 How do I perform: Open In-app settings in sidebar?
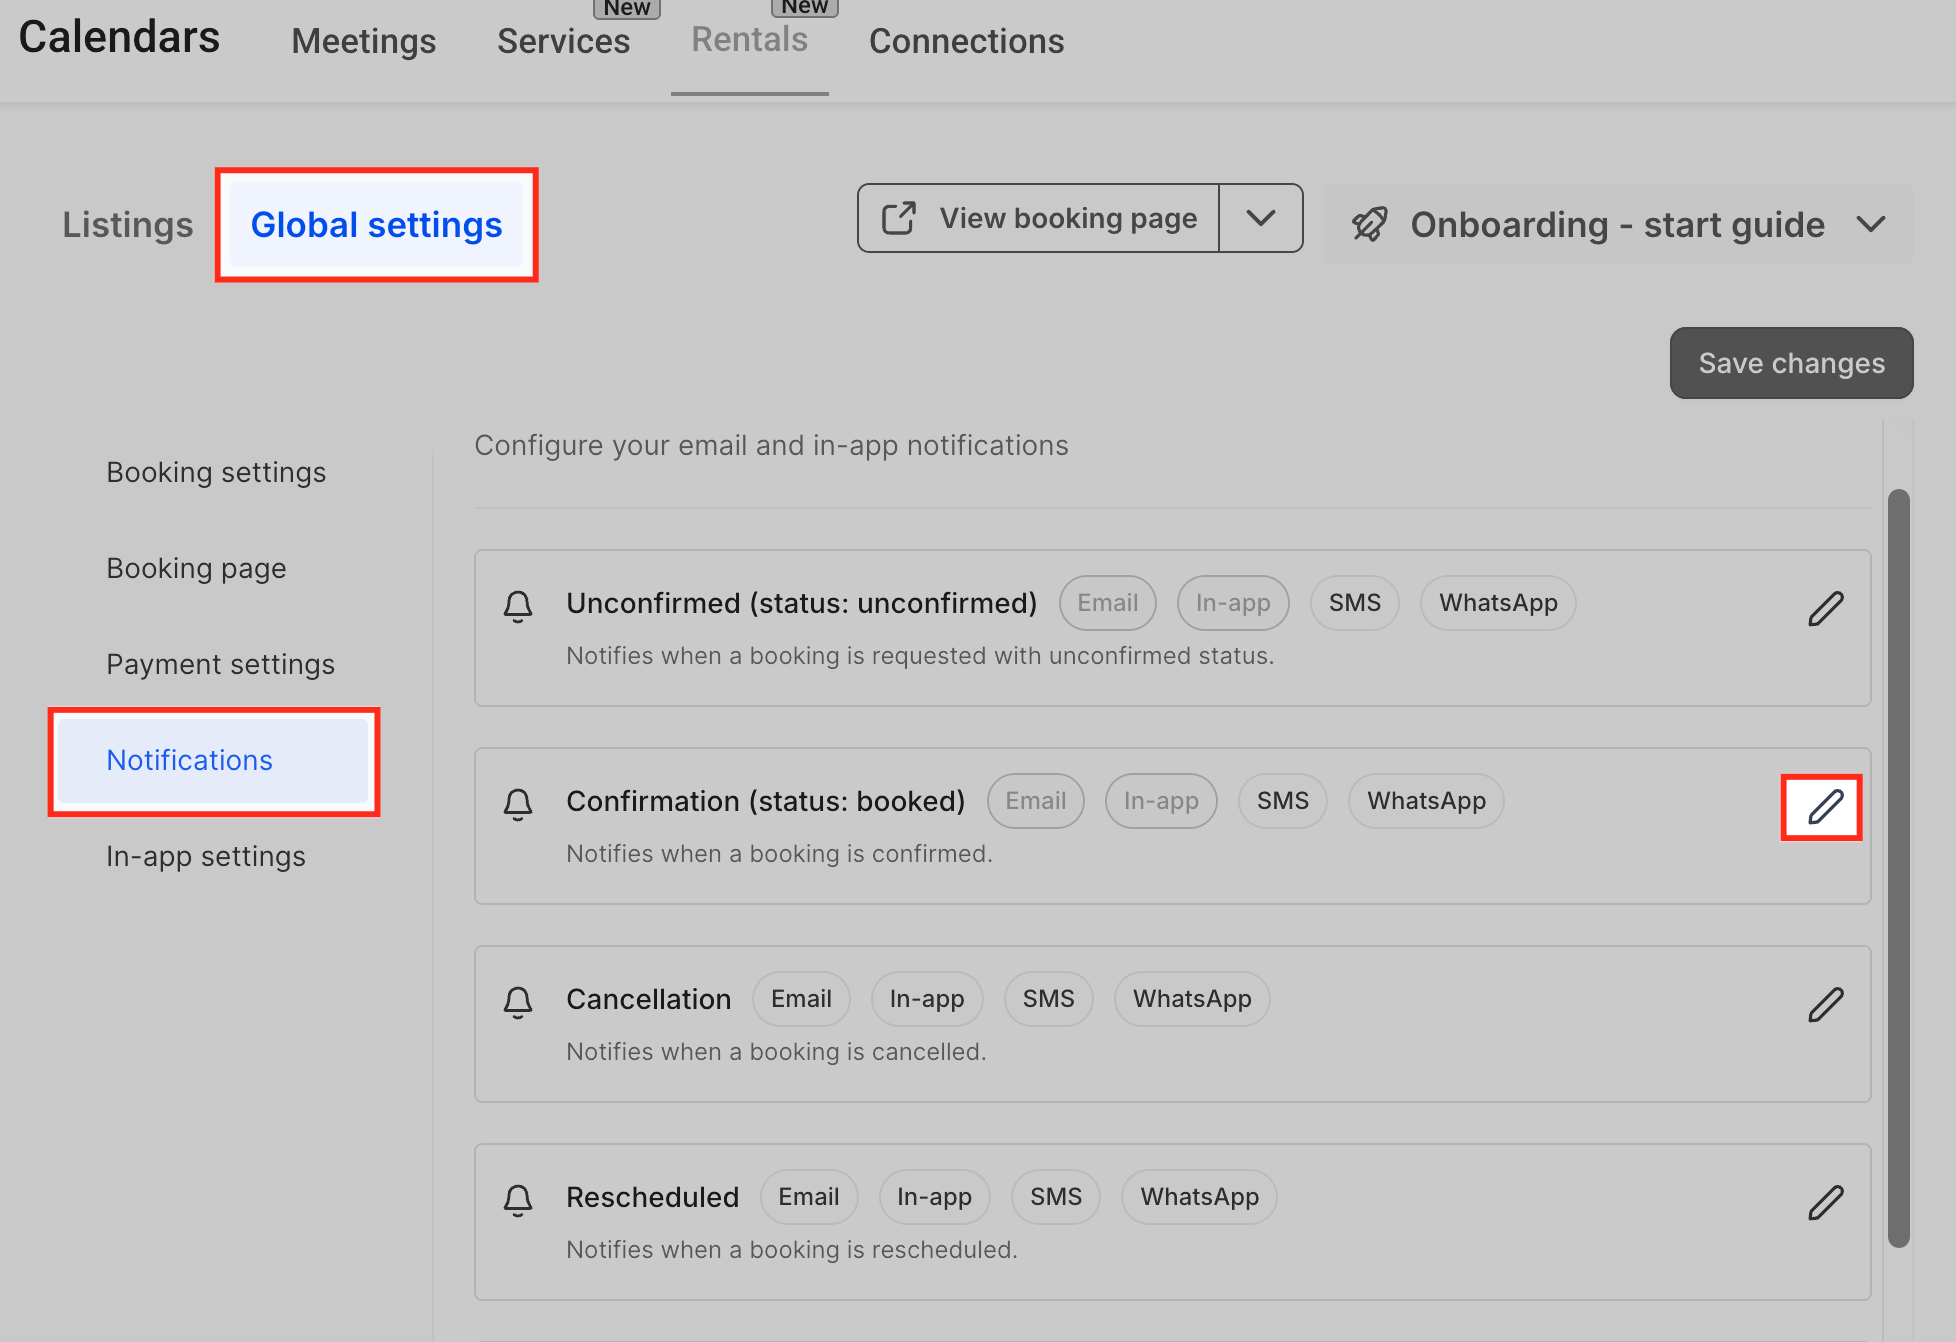(x=206, y=856)
